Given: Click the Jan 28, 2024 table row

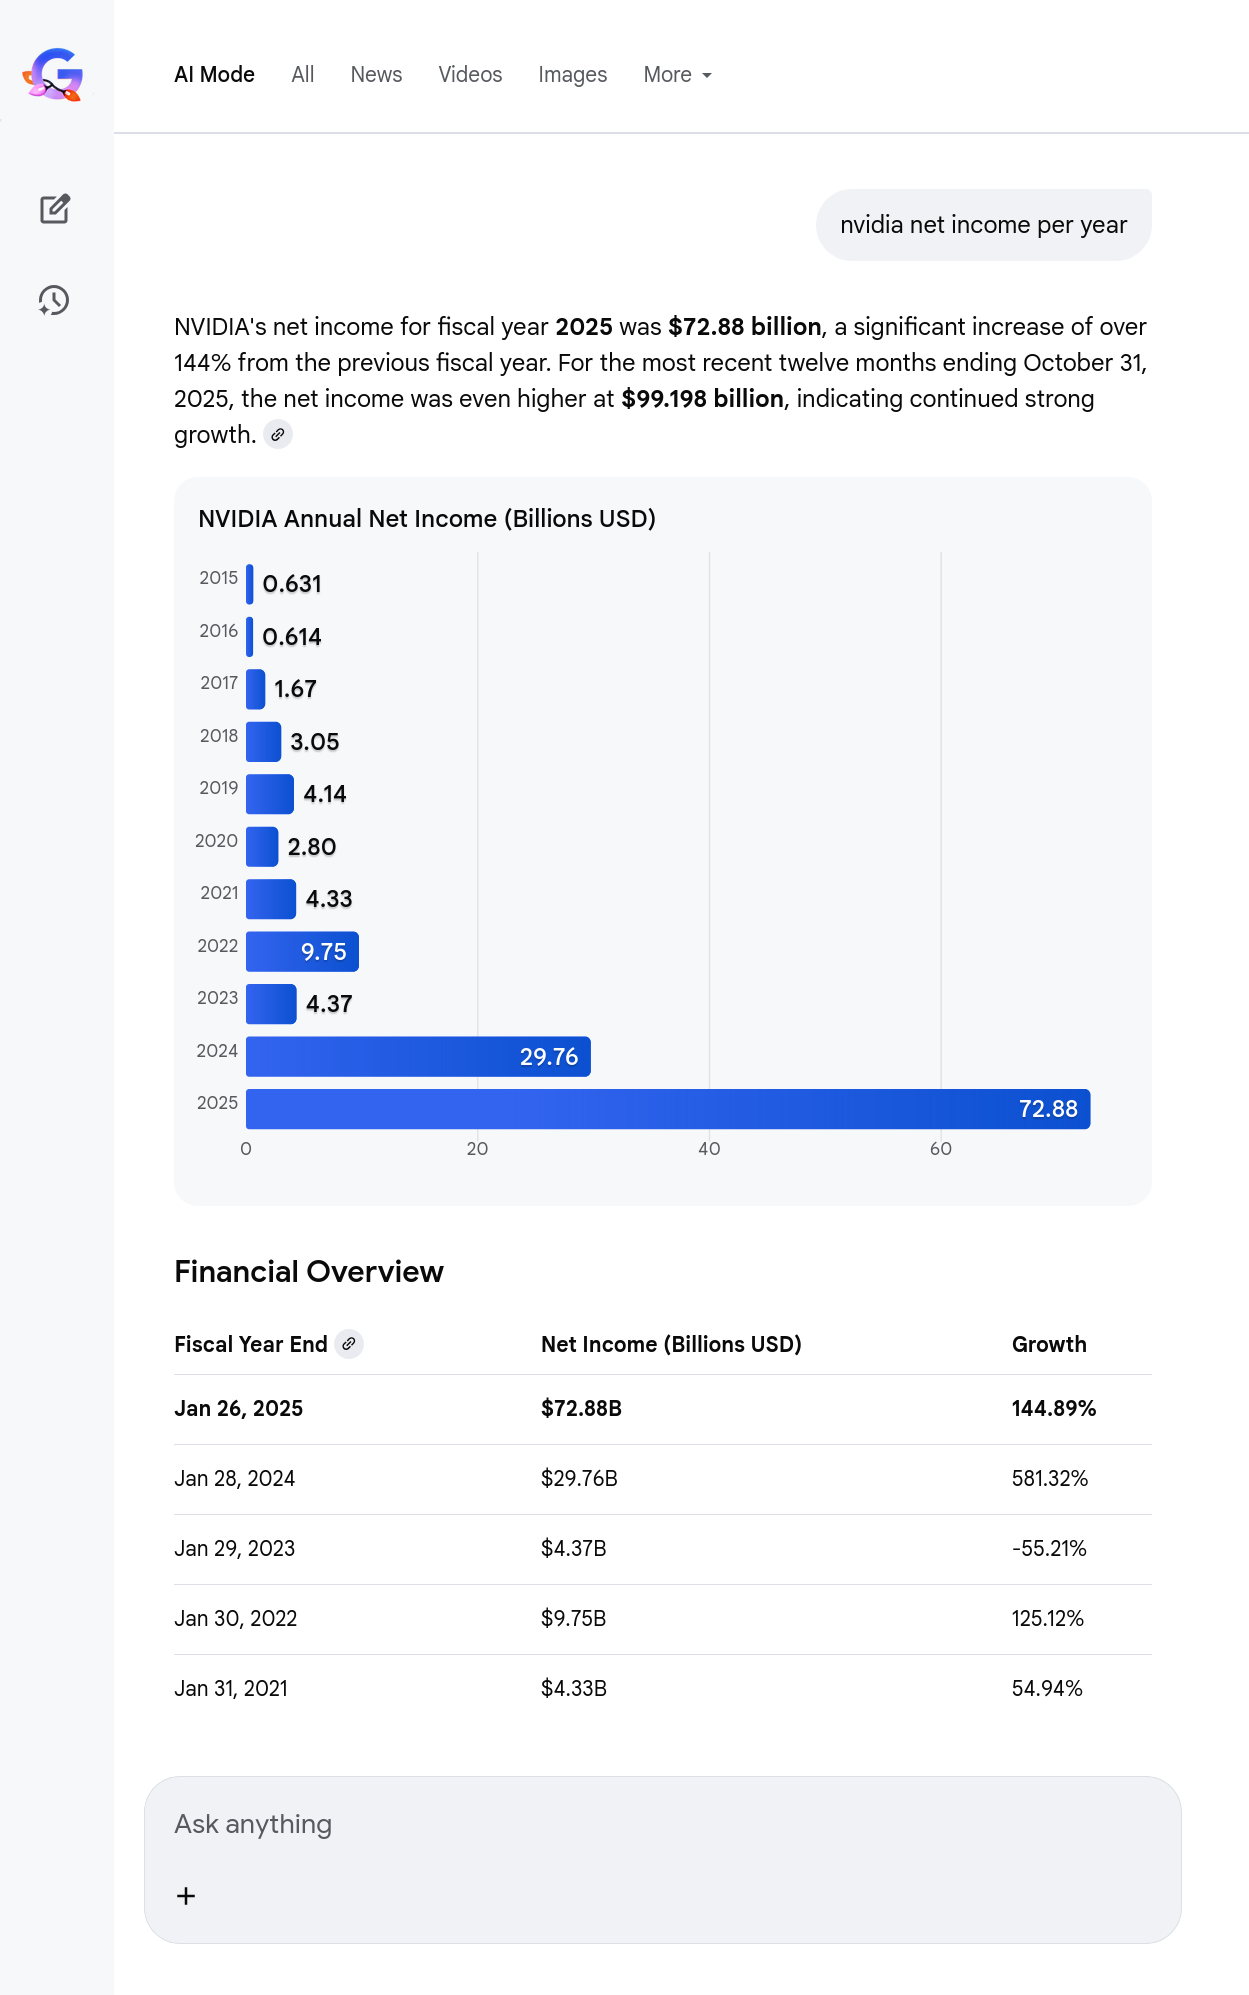Looking at the screenshot, I should coord(662,1479).
